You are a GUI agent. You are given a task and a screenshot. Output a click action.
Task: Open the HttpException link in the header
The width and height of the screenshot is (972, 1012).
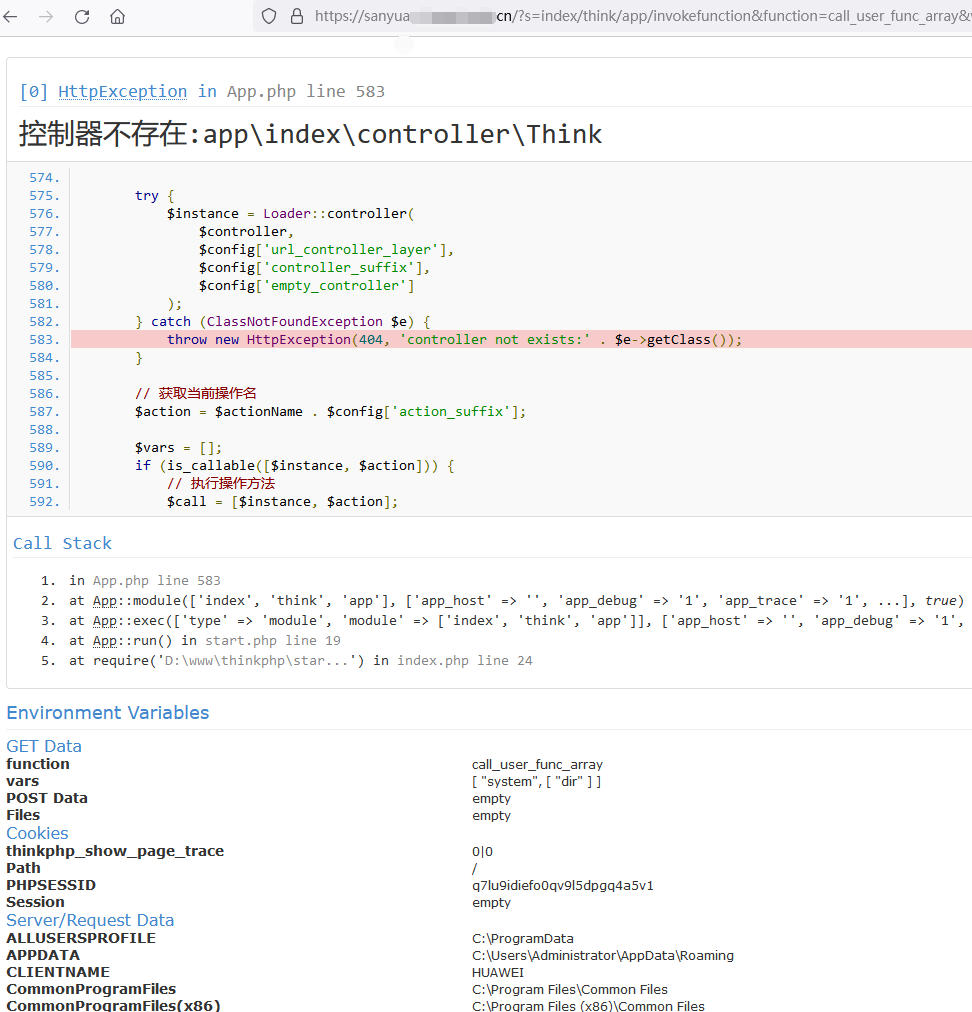123,92
